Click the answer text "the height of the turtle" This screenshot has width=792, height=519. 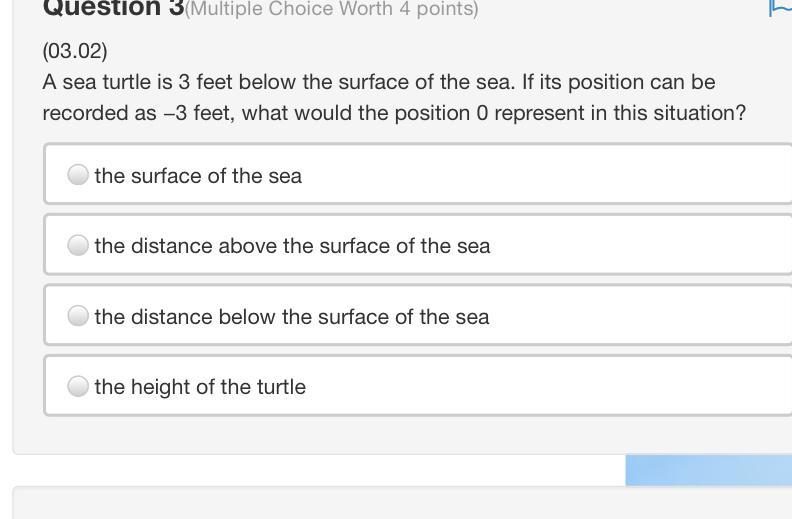click(x=200, y=387)
